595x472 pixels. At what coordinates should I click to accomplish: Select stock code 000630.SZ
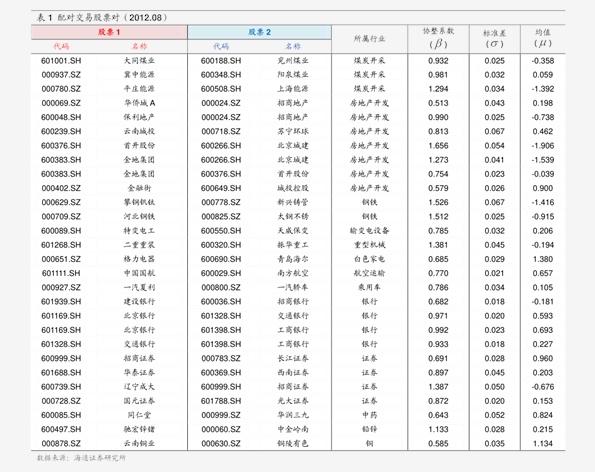pos(221,444)
